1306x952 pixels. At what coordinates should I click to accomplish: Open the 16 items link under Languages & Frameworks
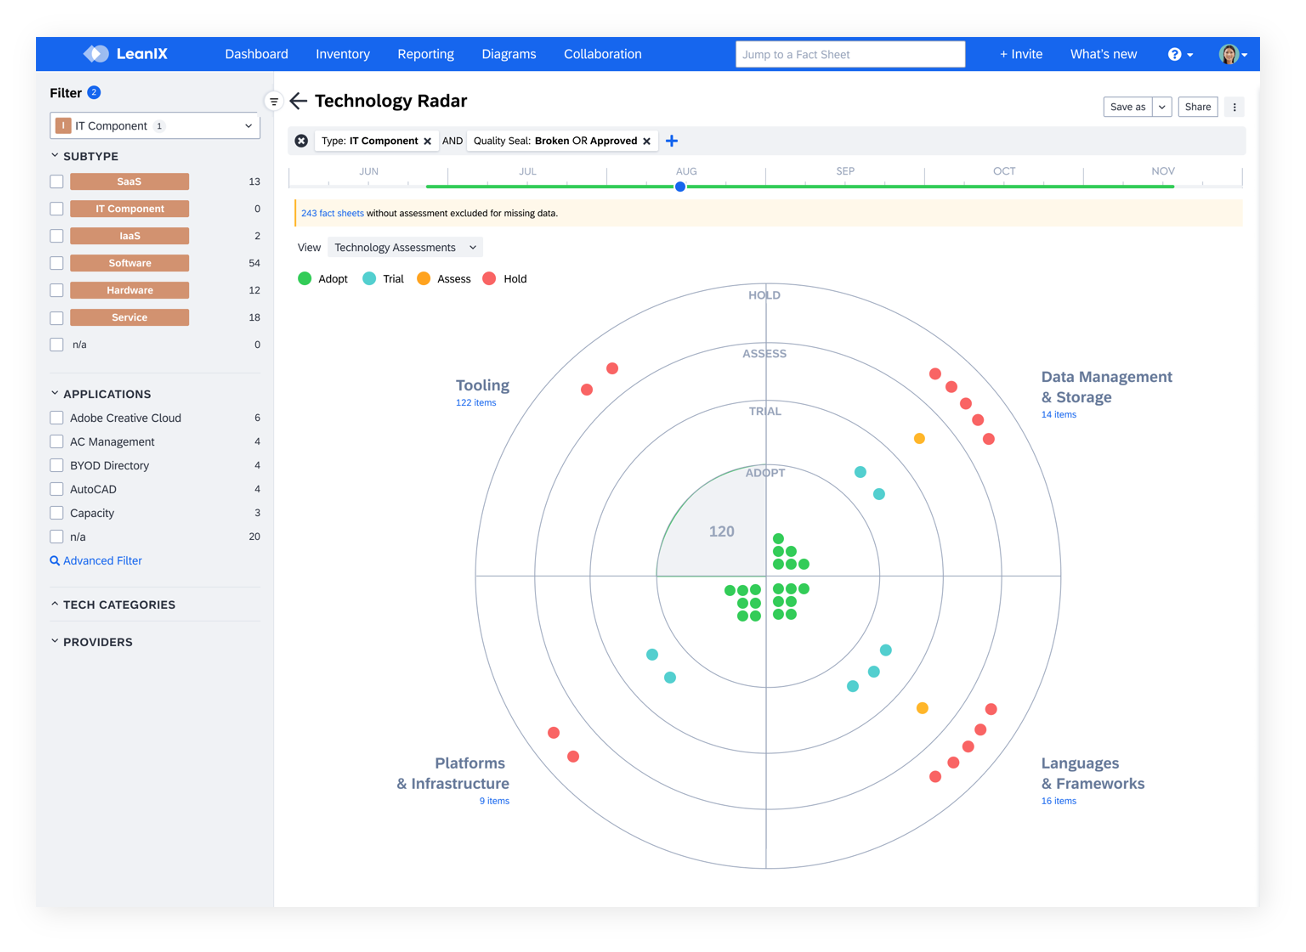[x=1059, y=801]
